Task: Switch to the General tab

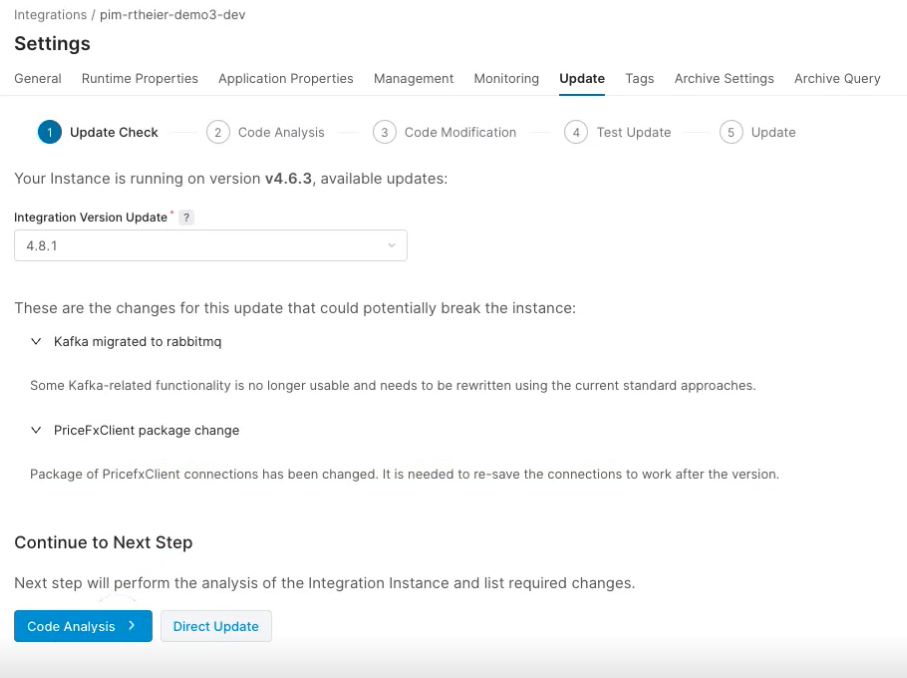Action: [x=38, y=79]
